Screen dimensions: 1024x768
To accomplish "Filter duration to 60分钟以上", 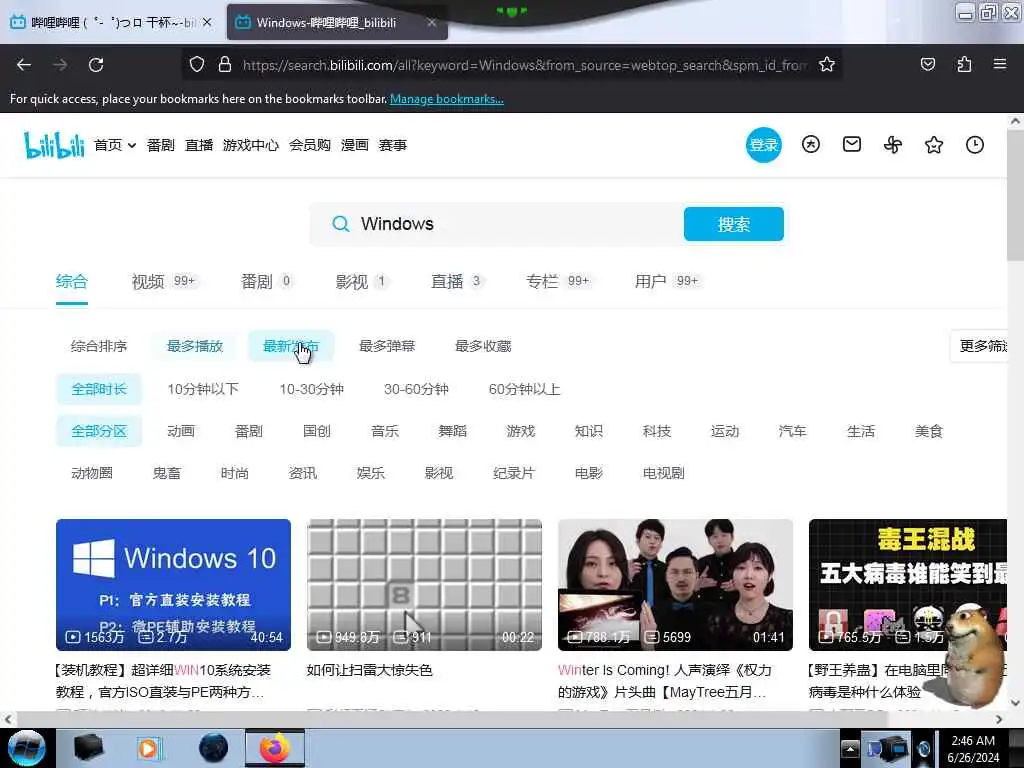I will (524, 389).
